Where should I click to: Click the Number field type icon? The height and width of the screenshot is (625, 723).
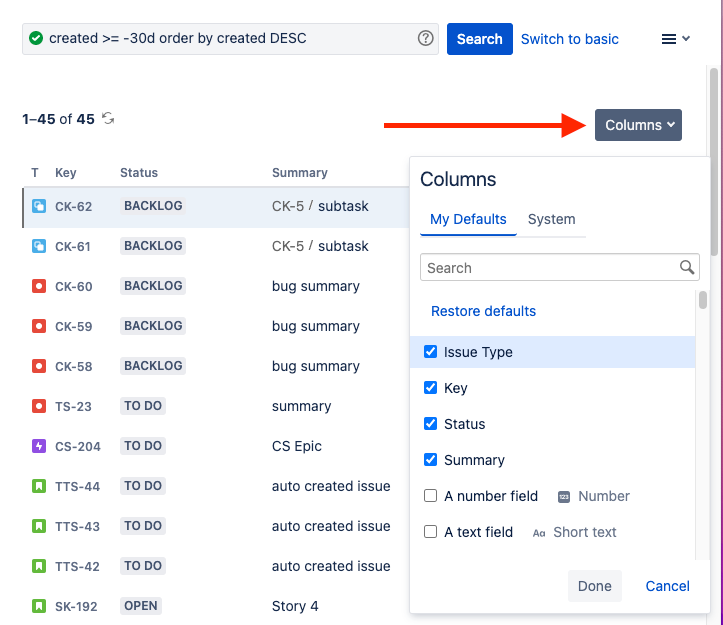[564, 497]
